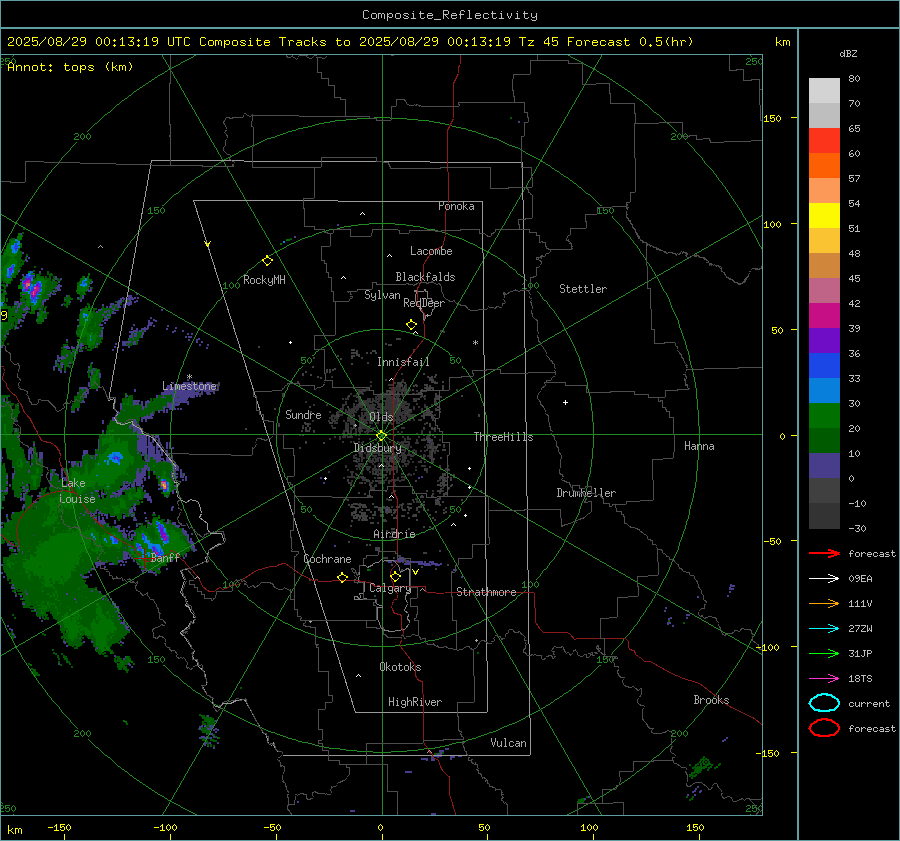Click the white 09EA arrow legend entry
The image size is (900, 841).
tap(824, 579)
